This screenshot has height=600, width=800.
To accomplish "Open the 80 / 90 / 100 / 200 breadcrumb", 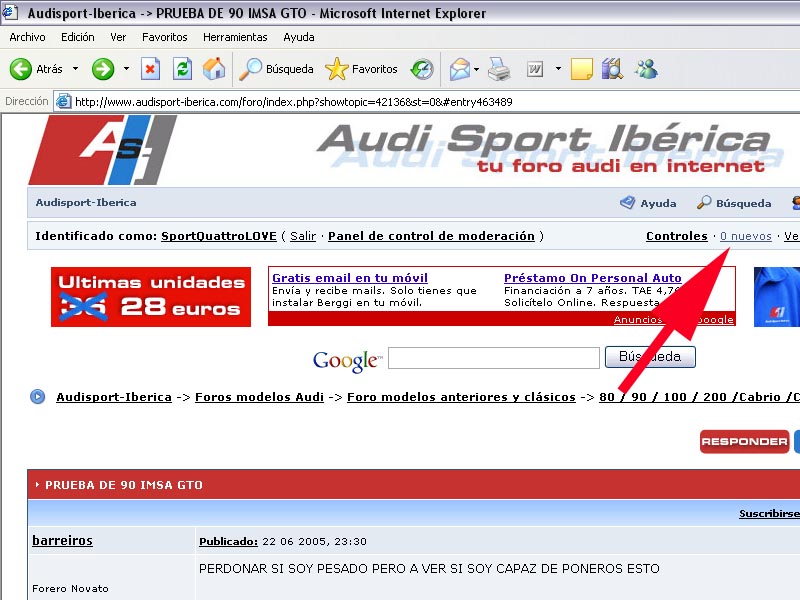I will (699, 397).
